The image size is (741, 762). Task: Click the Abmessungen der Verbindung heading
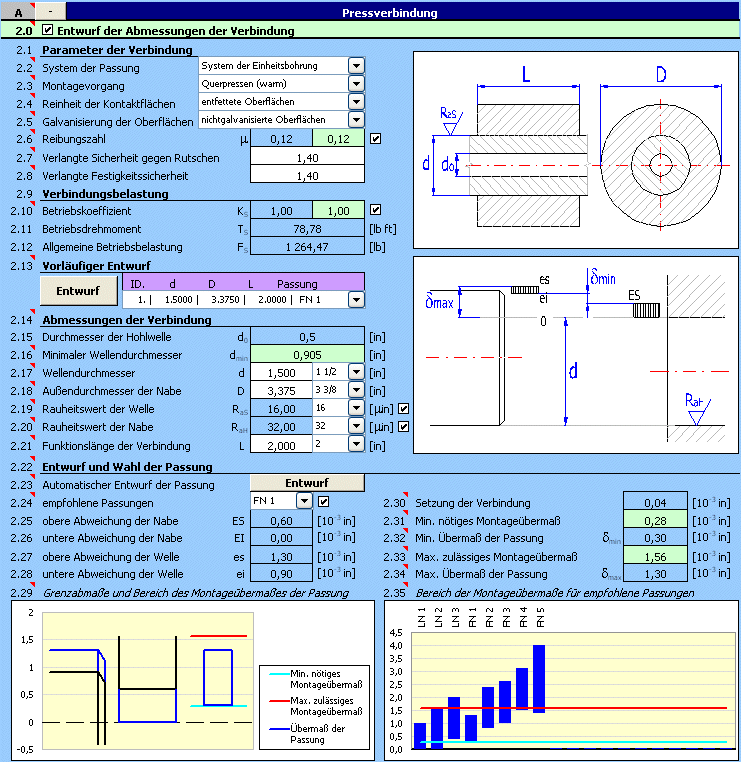point(126,319)
